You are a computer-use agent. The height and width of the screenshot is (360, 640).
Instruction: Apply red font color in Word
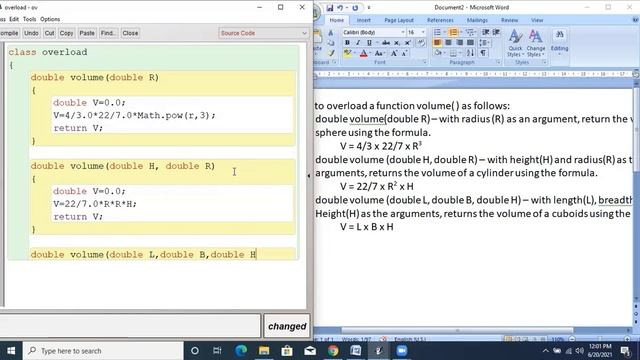(x=364, y=53)
